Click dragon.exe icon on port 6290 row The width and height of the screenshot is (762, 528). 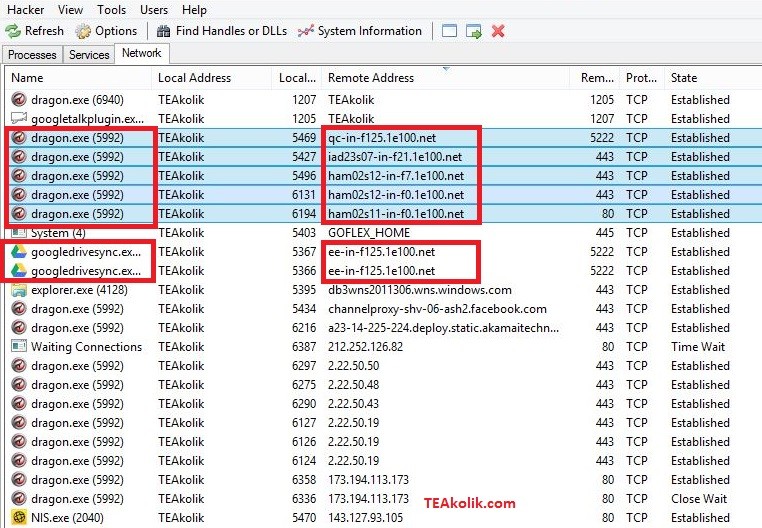pyautogui.click(x=18, y=404)
